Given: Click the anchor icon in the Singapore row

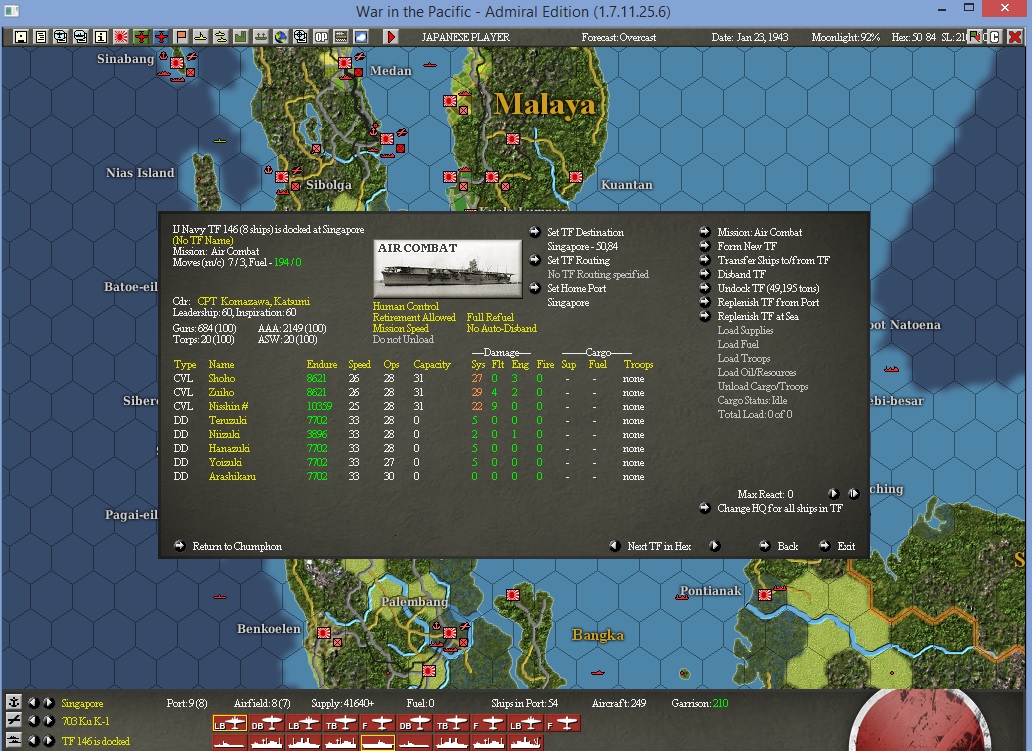Looking at the screenshot, I should pos(13,702).
